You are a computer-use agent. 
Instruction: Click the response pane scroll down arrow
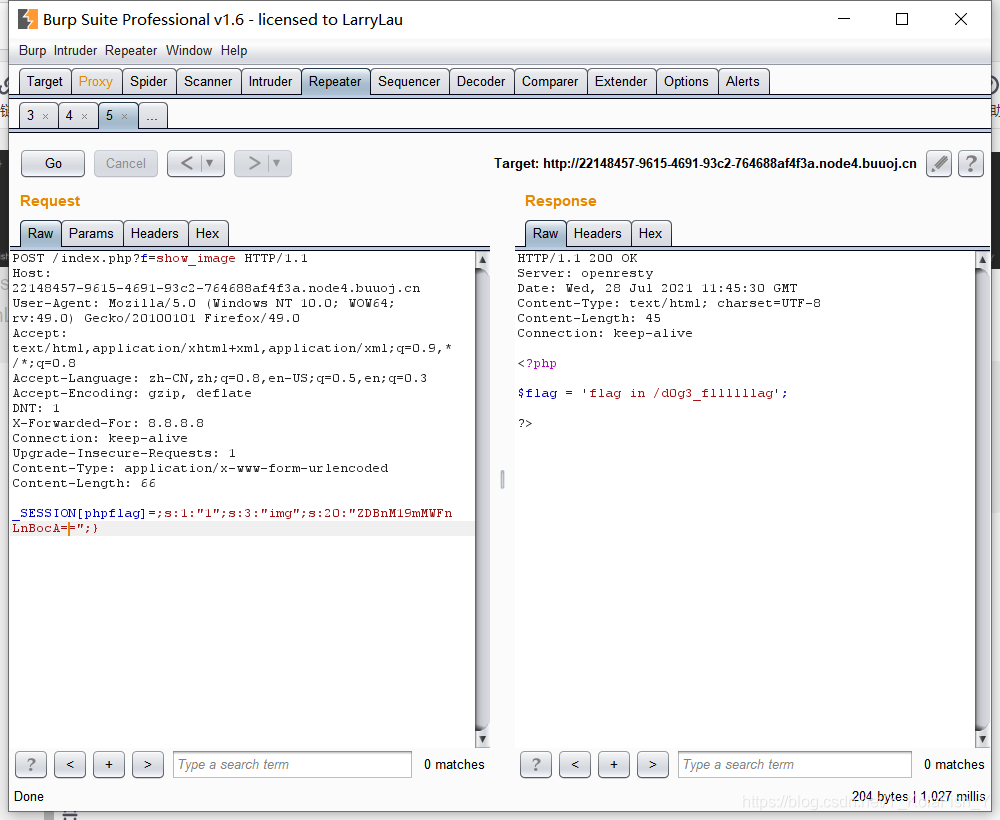click(983, 739)
